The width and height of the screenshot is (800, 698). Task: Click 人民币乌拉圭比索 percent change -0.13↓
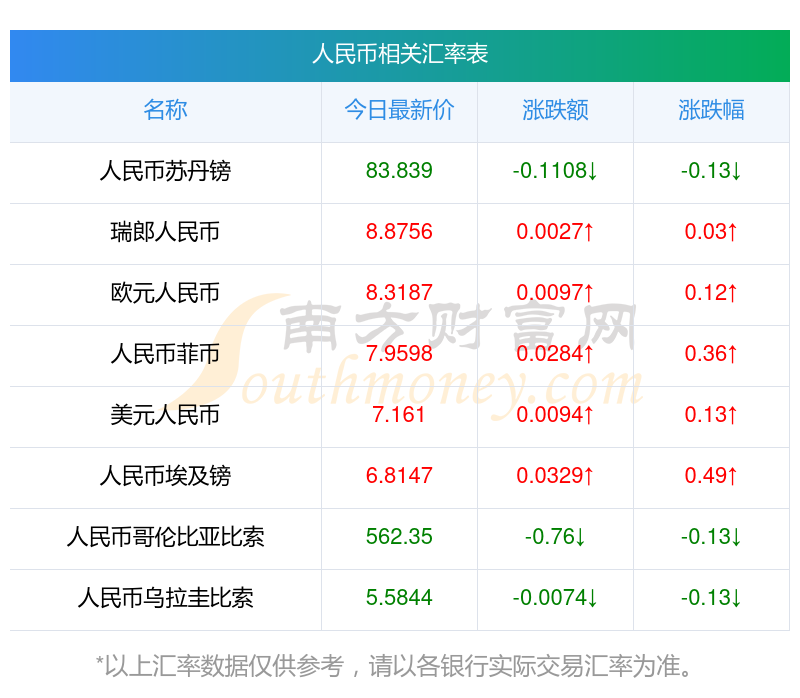tap(711, 597)
